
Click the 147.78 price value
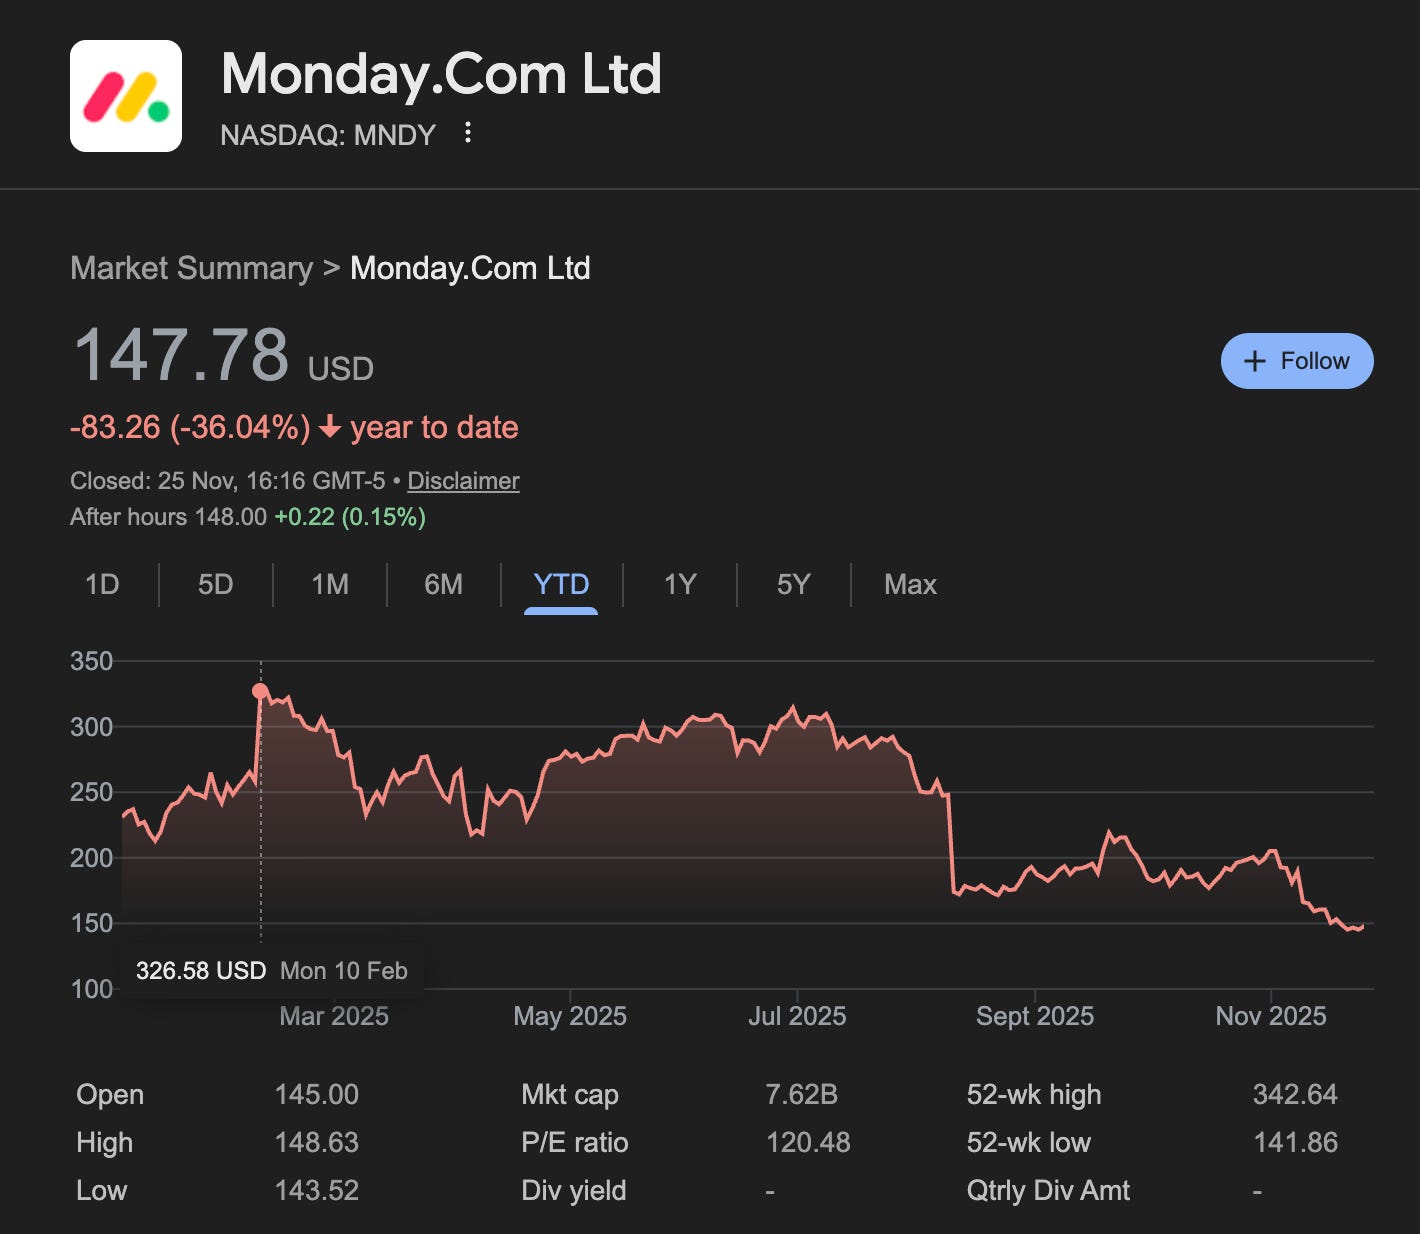click(181, 354)
